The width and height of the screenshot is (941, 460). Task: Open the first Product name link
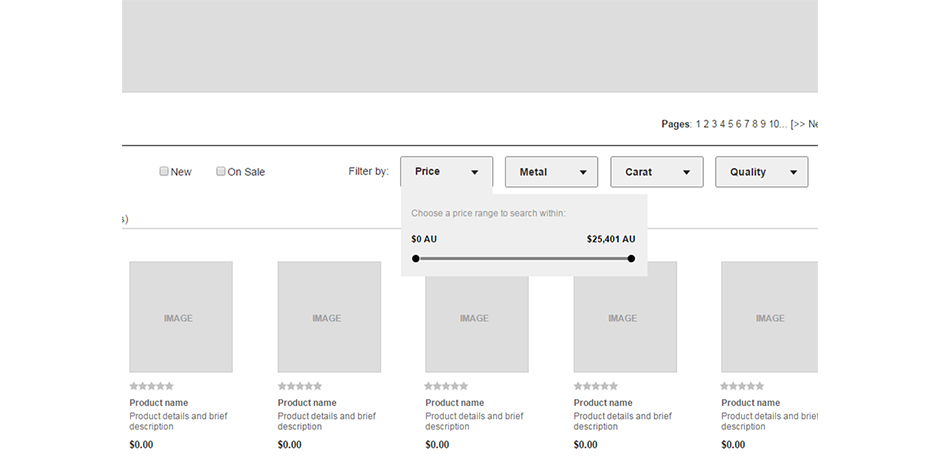[158, 402]
